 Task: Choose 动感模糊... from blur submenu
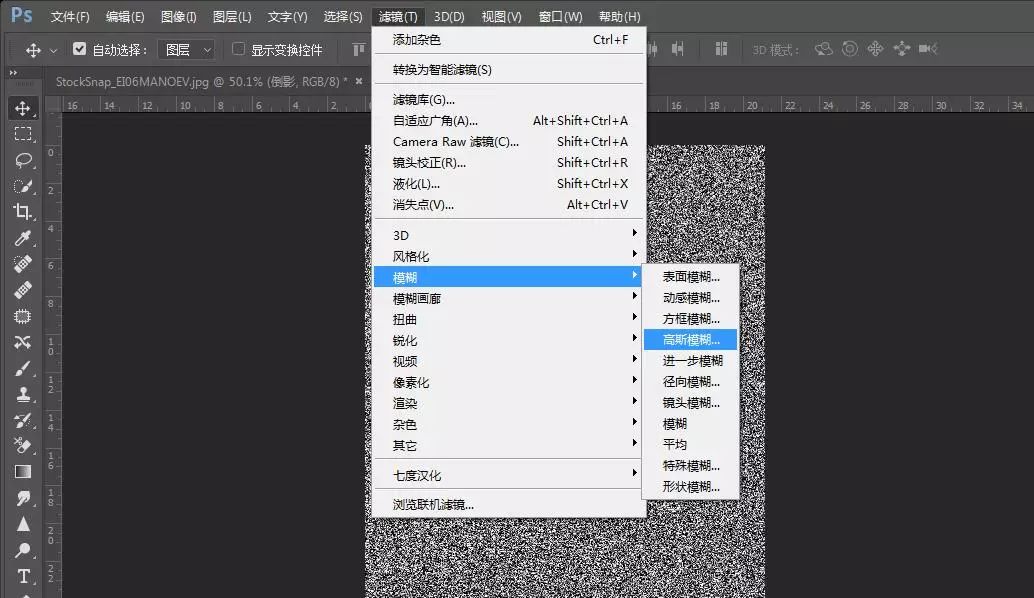(x=690, y=297)
